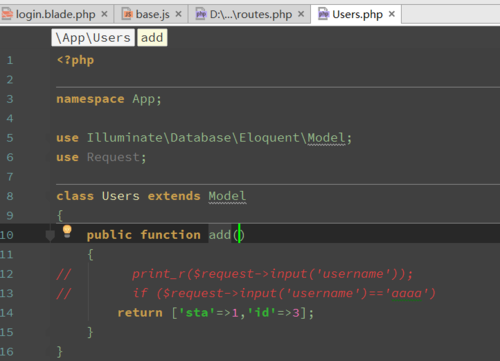Click the base.js JS file icon
This screenshot has height=361, width=500.
click(x=127, y=14)
